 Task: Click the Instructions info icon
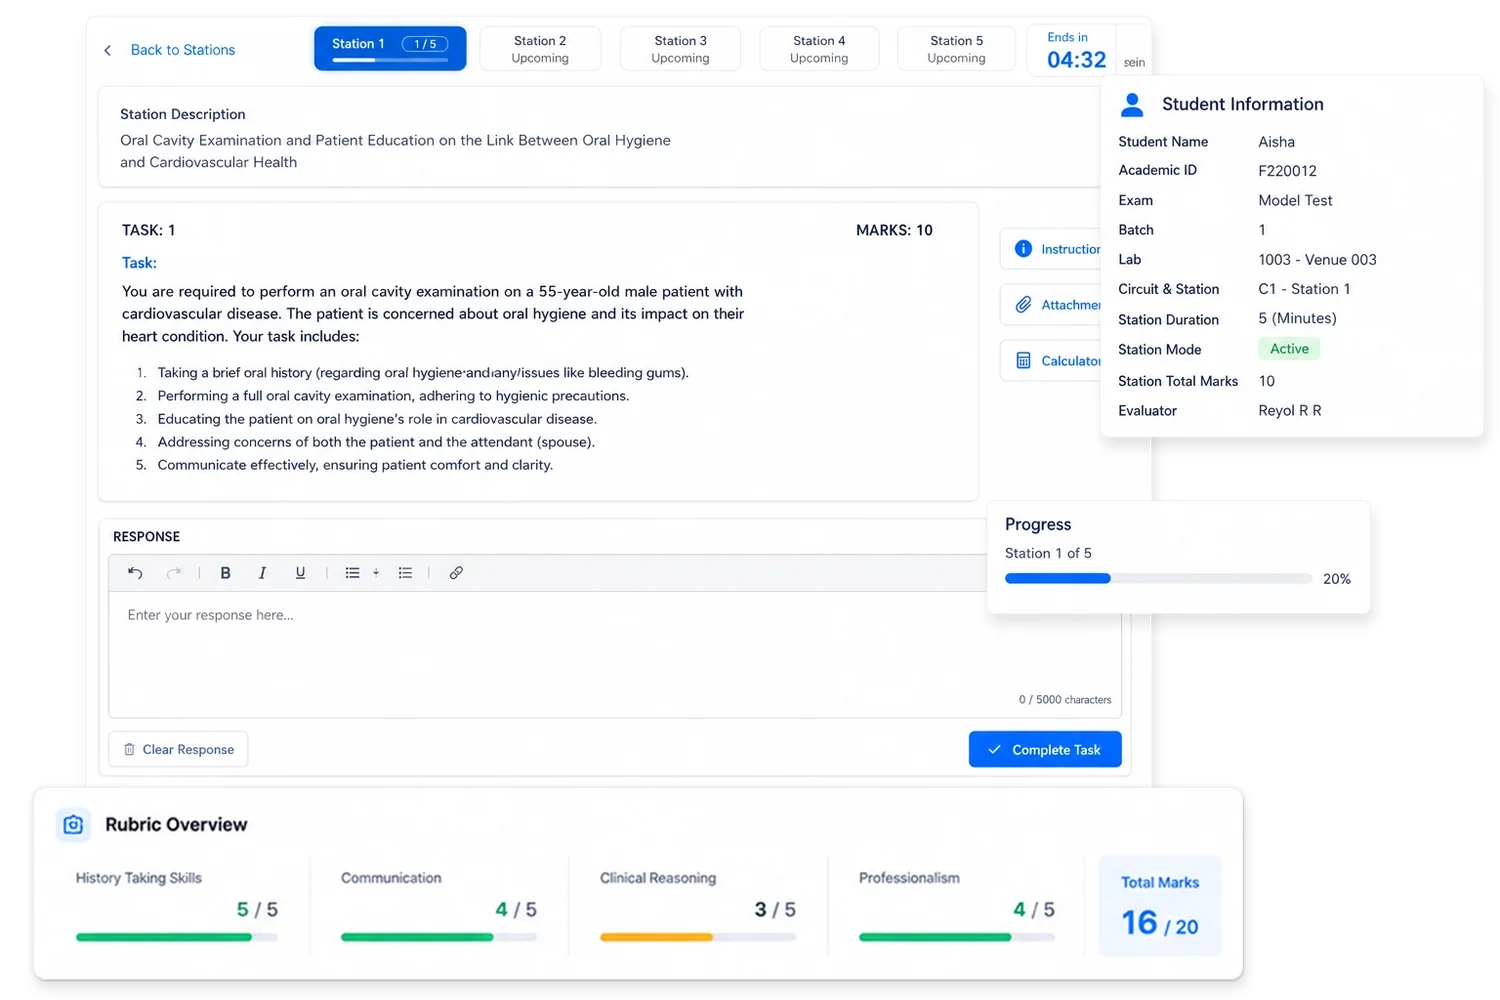(1023, 249)
